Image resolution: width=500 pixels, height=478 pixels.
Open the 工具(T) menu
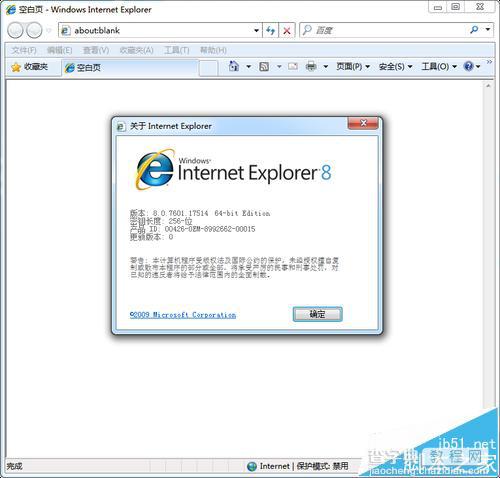[177, 50]
